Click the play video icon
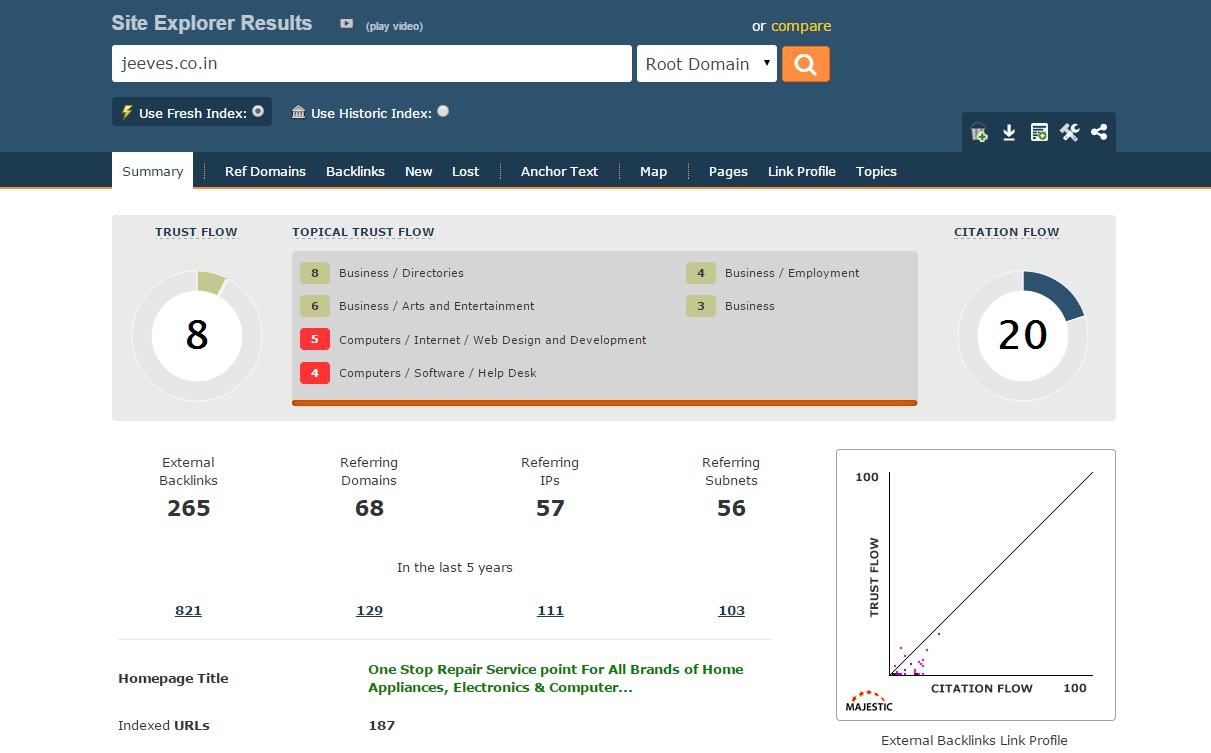This screenshot has width=1211, height=753. coord(346,24)
